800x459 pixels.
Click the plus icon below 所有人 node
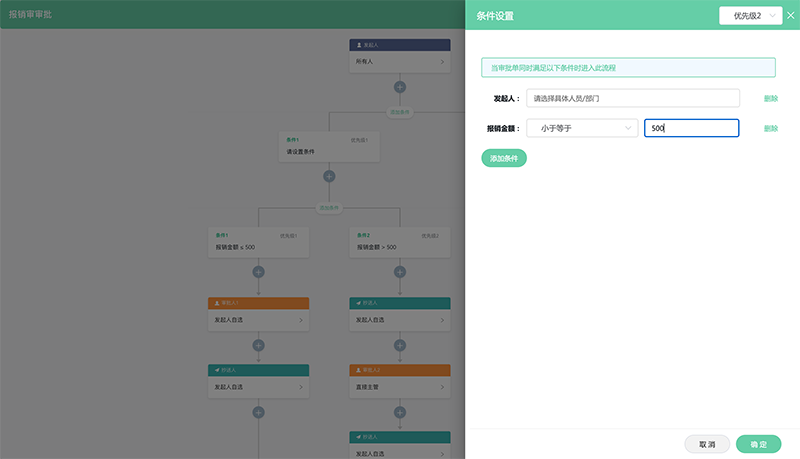pos(400,87)
